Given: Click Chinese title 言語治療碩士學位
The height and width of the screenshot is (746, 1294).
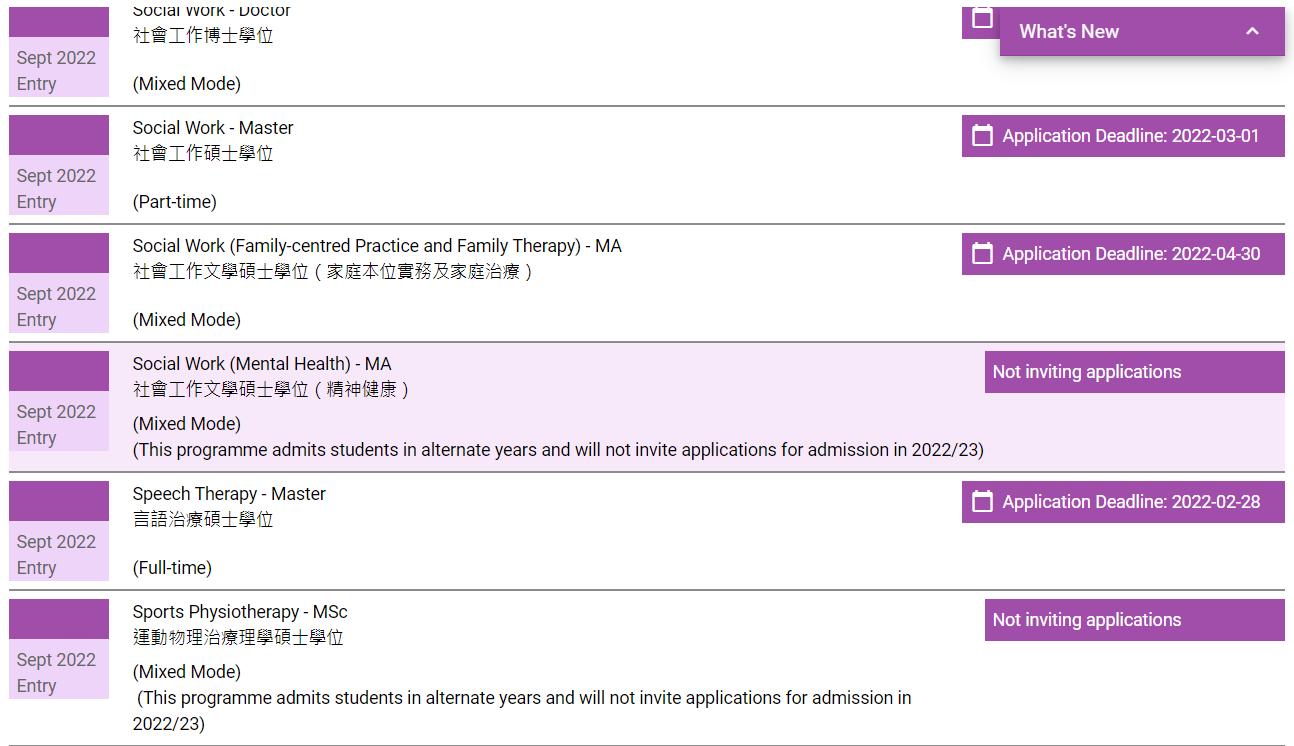Looking at the screenshot, I should [x=203, y=520].
